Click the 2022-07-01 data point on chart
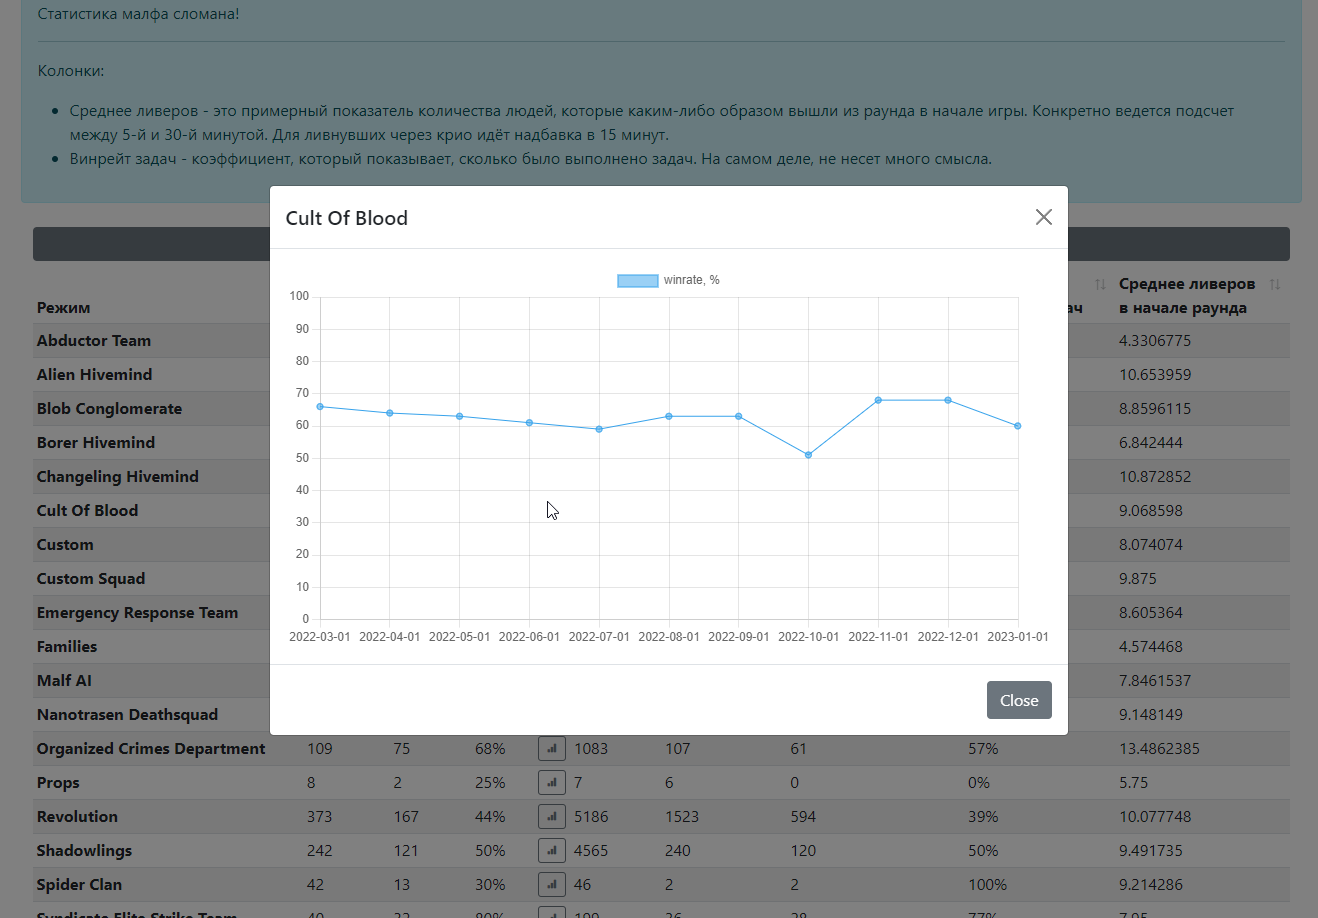Screen dimensions: 1318x918 click(x=599, y=429)
